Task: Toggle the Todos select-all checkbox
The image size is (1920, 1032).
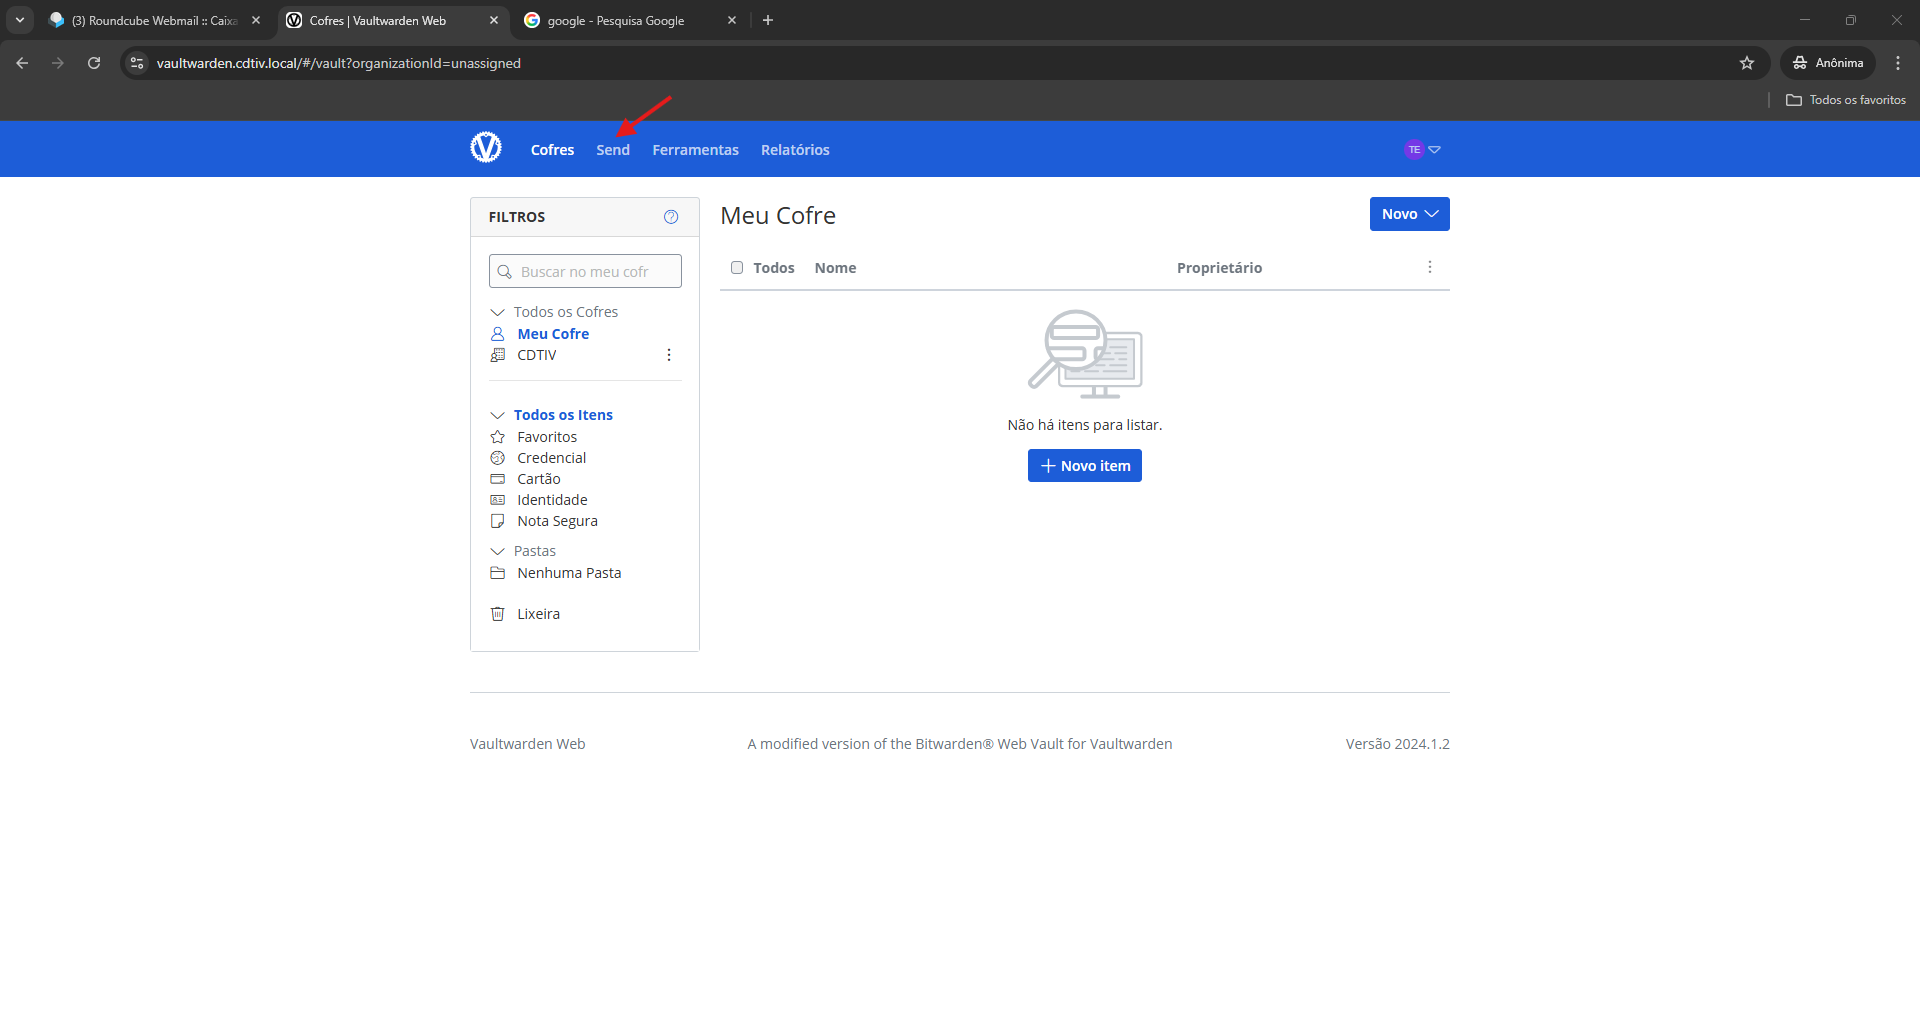Action: (x=737, y=268)
